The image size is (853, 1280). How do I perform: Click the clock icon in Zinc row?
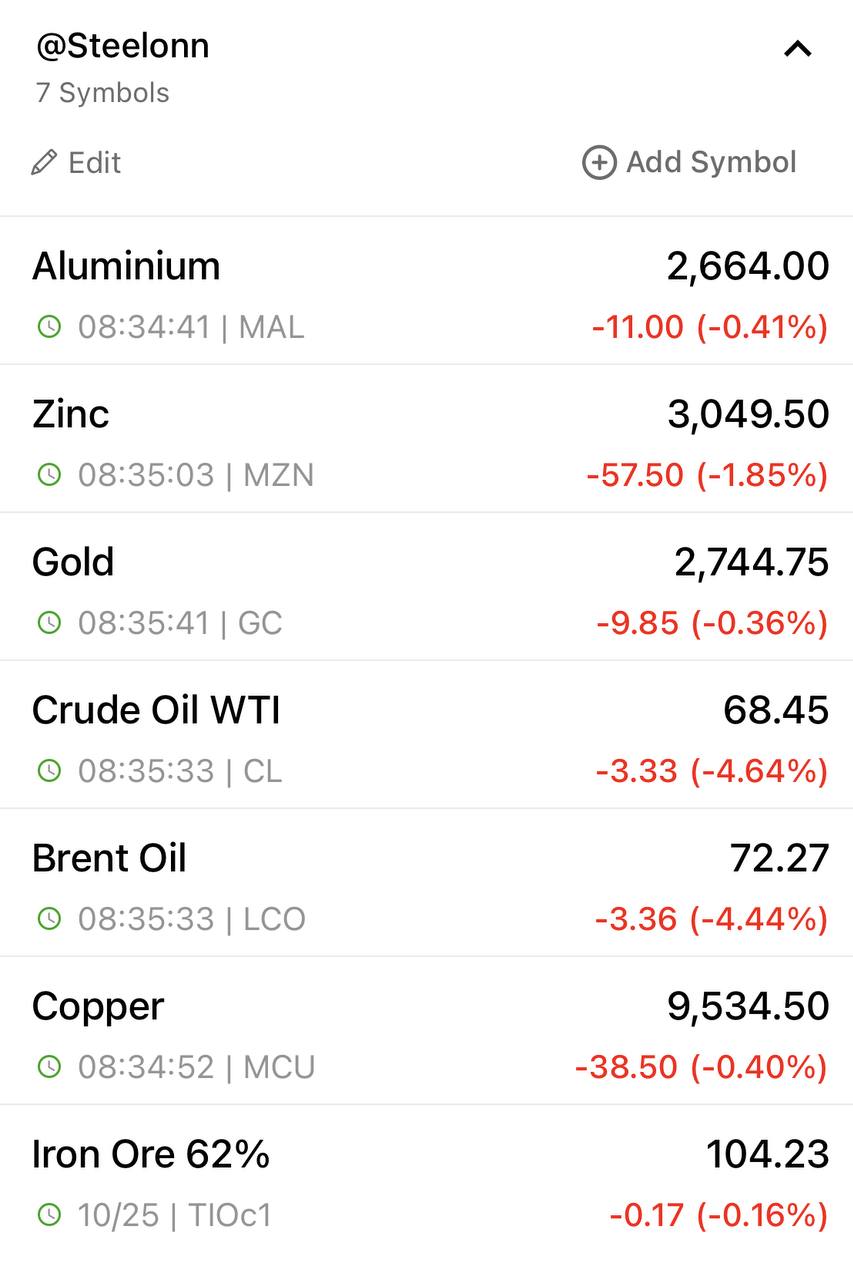49,474
